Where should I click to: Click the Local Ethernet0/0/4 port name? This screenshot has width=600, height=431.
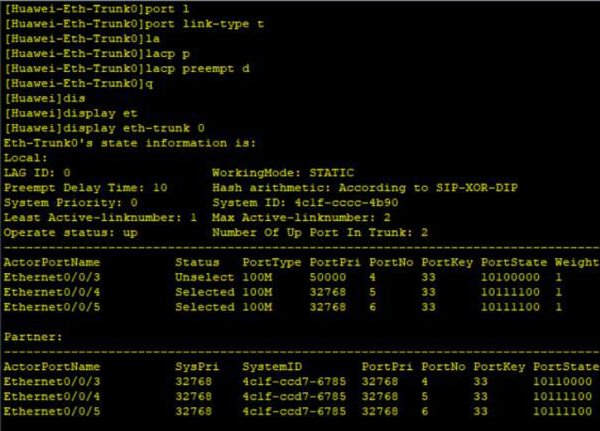point(52,292)
